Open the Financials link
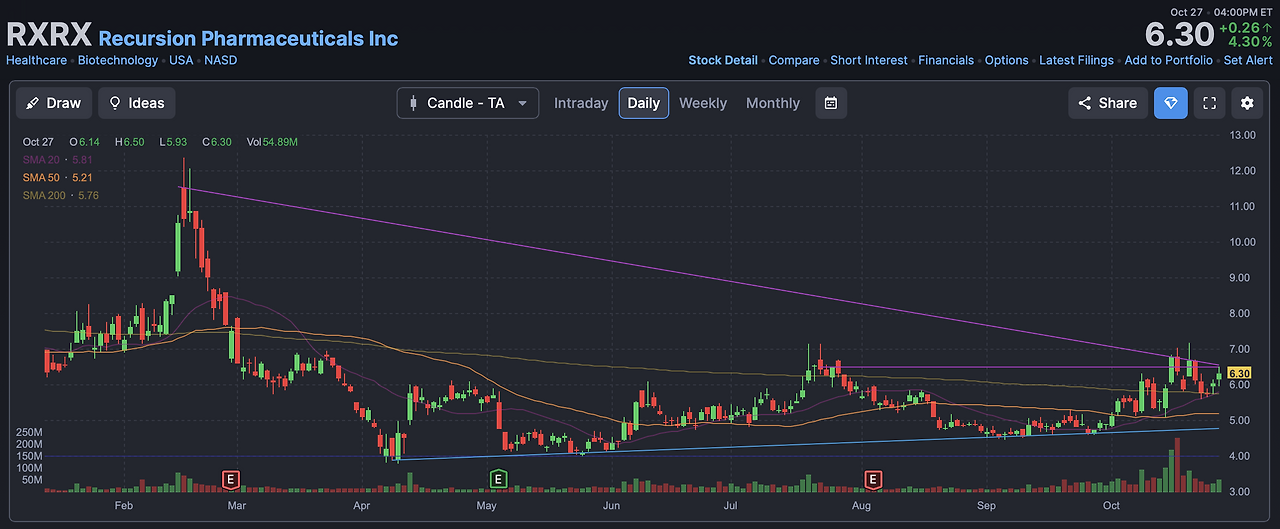 click(946, 60)
